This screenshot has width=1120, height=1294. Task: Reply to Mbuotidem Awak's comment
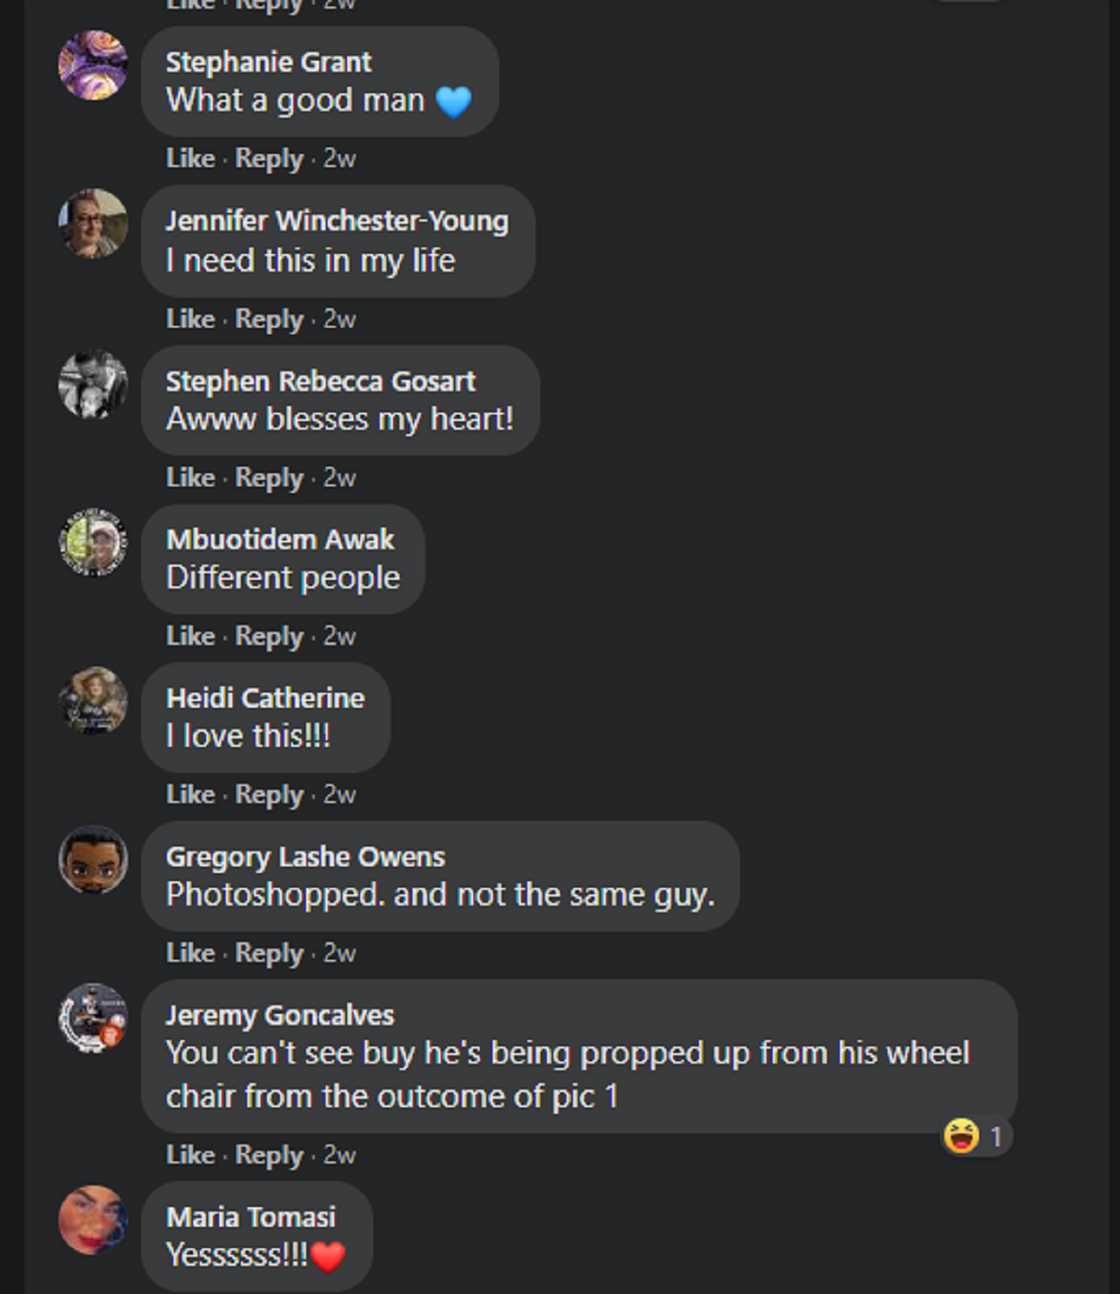268,636
